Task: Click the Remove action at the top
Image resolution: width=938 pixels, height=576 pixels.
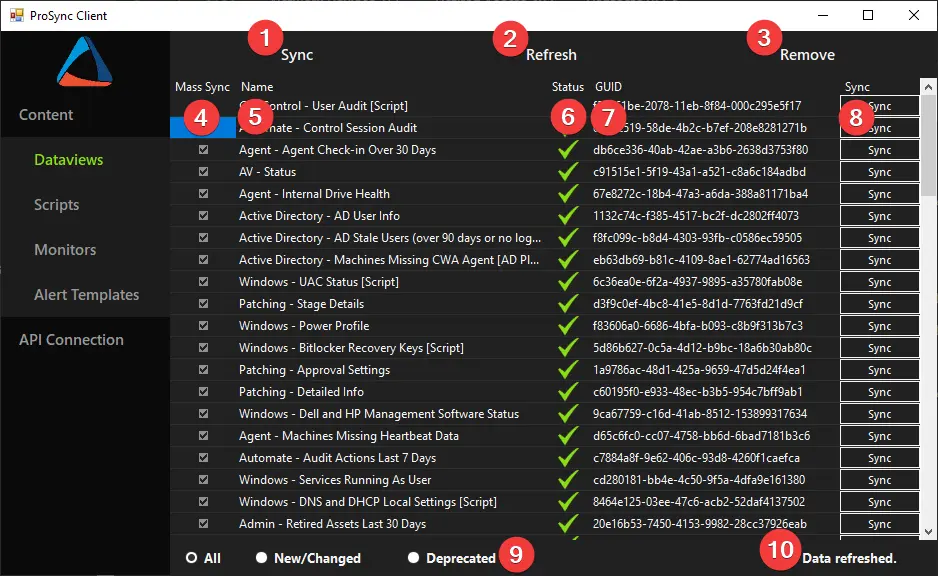Action: [x=808, y=54]
